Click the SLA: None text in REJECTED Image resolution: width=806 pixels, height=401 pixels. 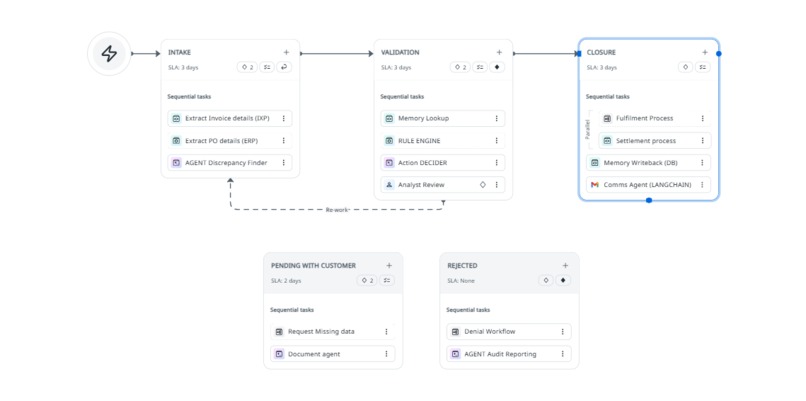pyautogui.click(x=461, y=281)
